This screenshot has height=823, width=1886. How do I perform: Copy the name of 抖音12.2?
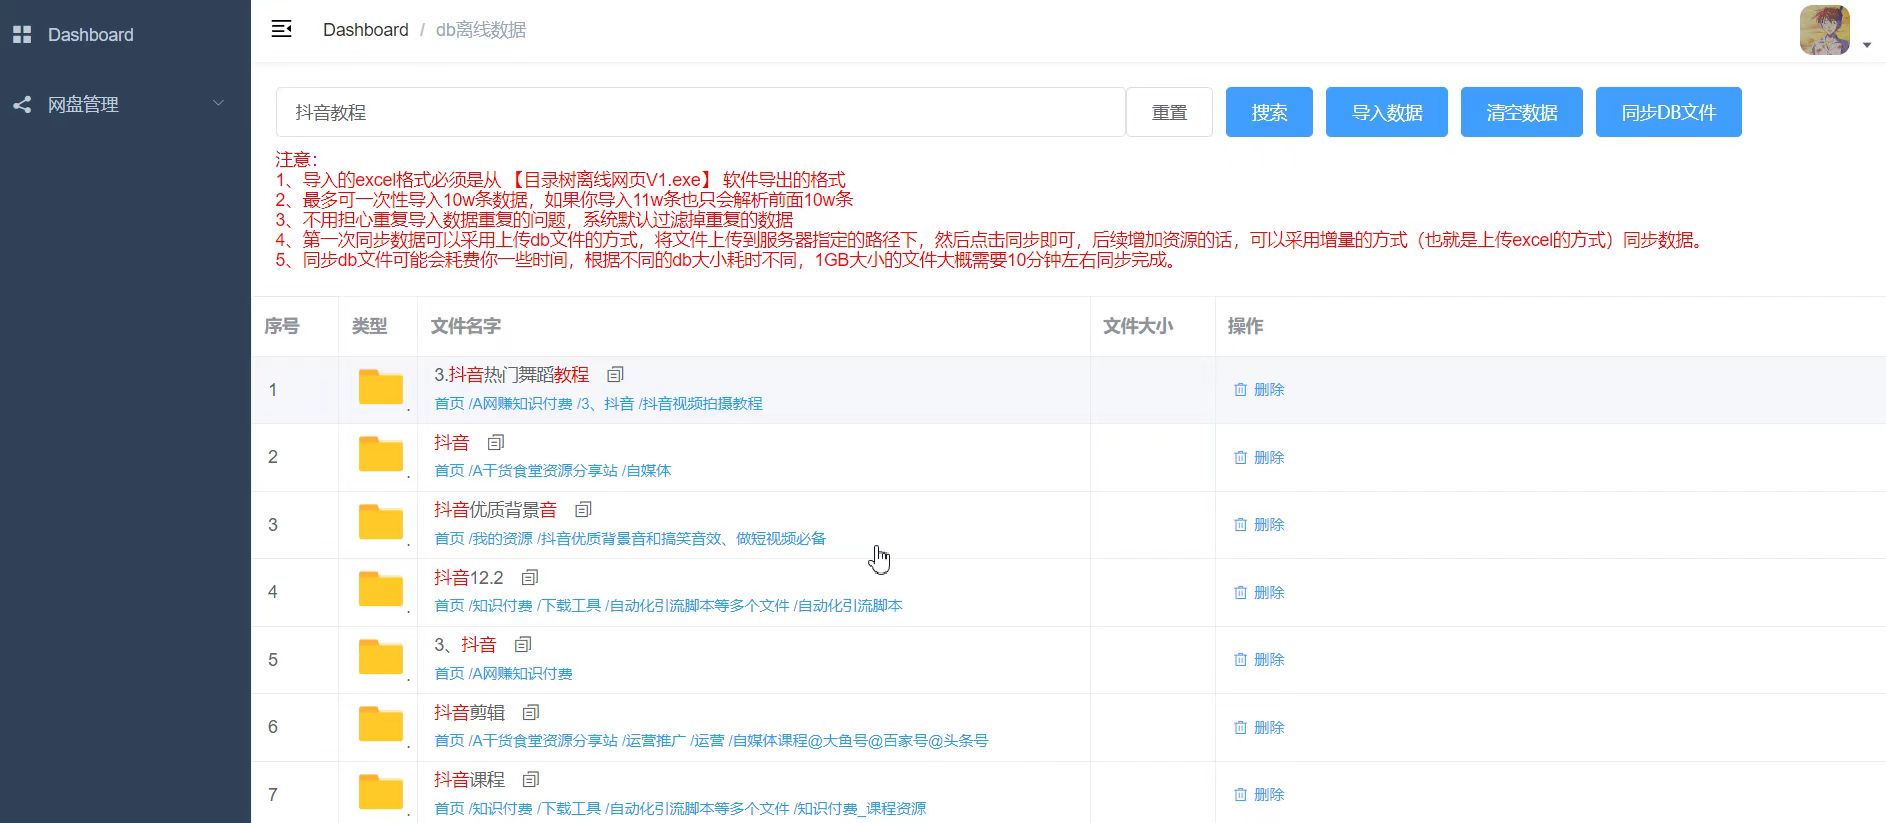530,577
